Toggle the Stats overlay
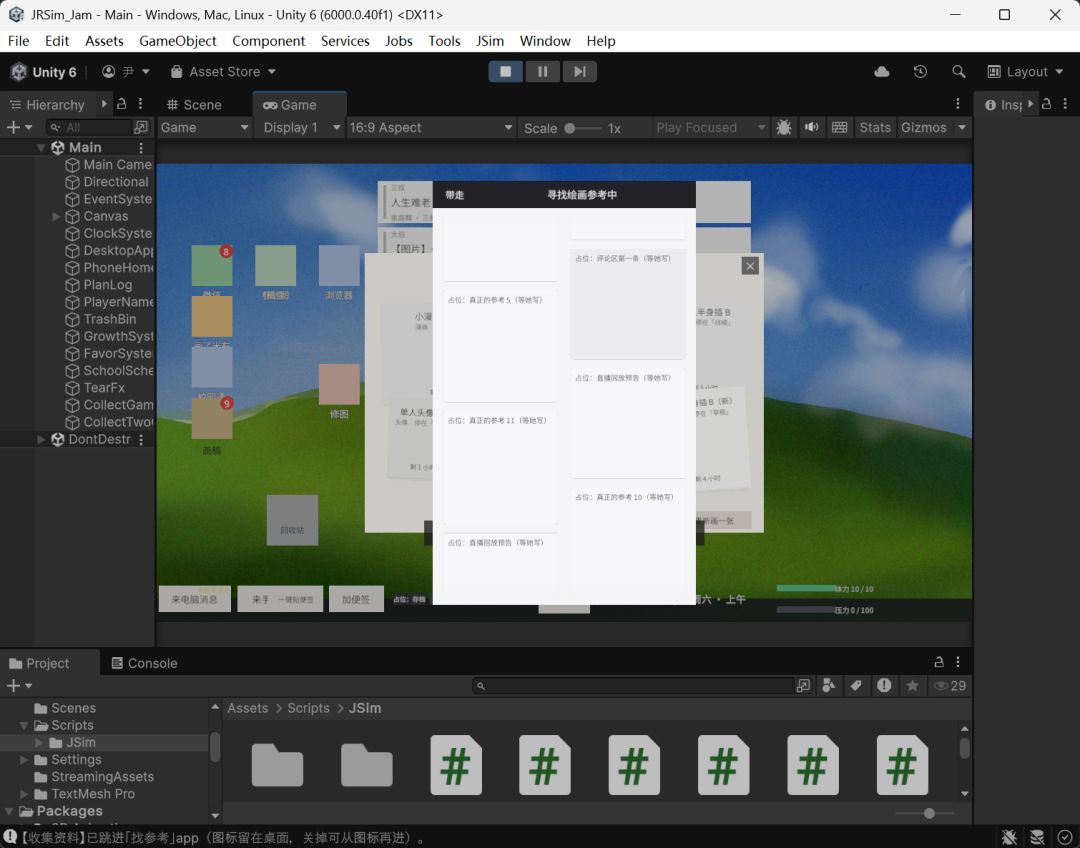The image size is (1080, 848). [x=875, y=127]
